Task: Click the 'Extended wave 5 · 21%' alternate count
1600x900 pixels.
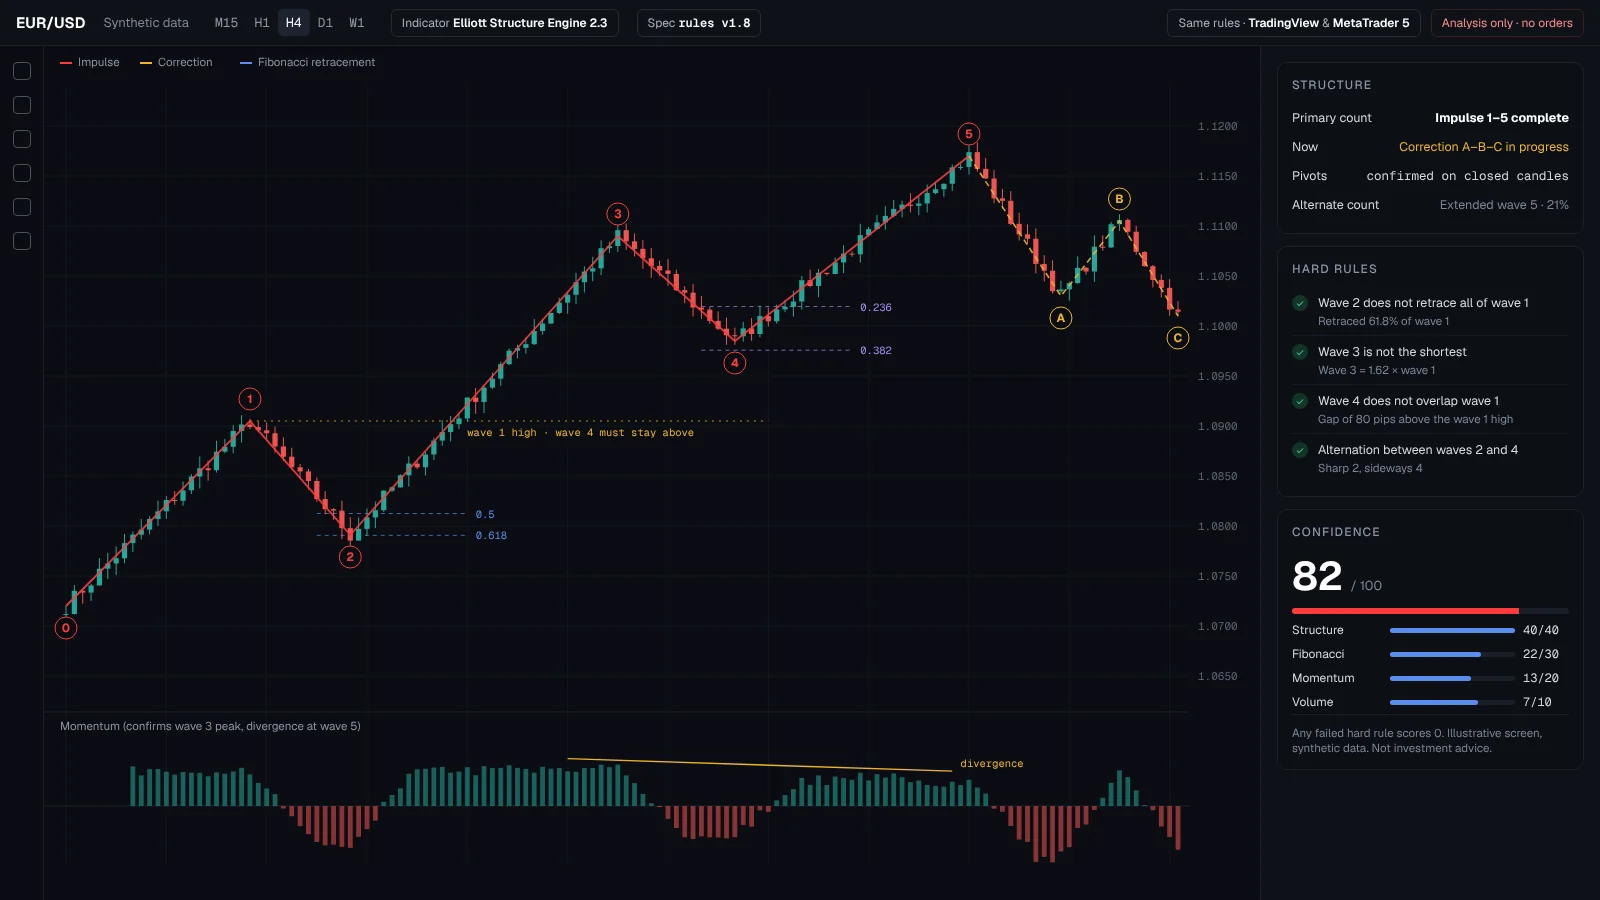Action: coord(1504,205)
